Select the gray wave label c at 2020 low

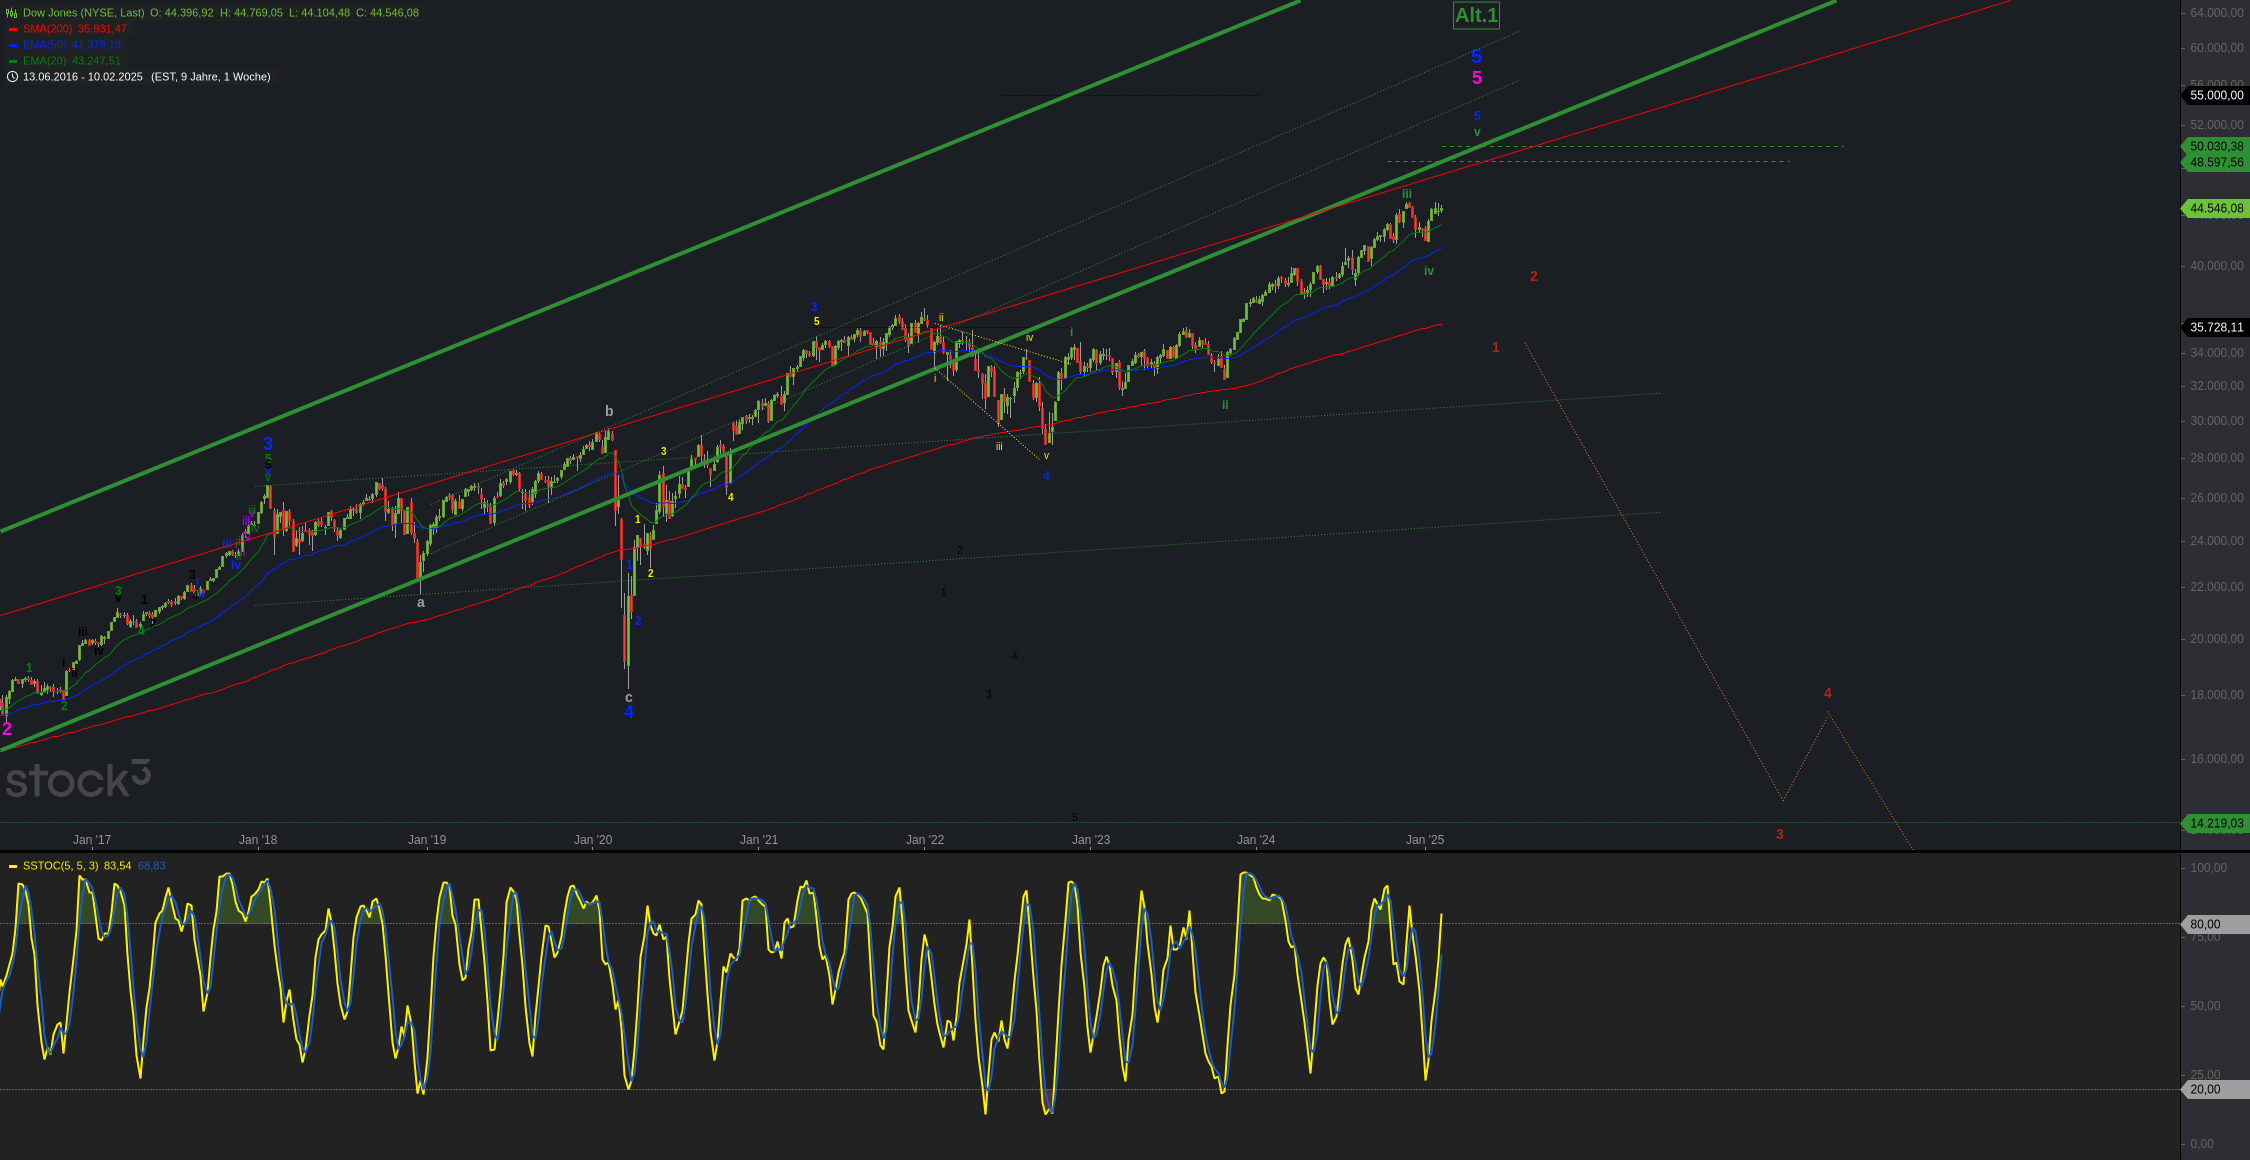(x=629, y=698)
